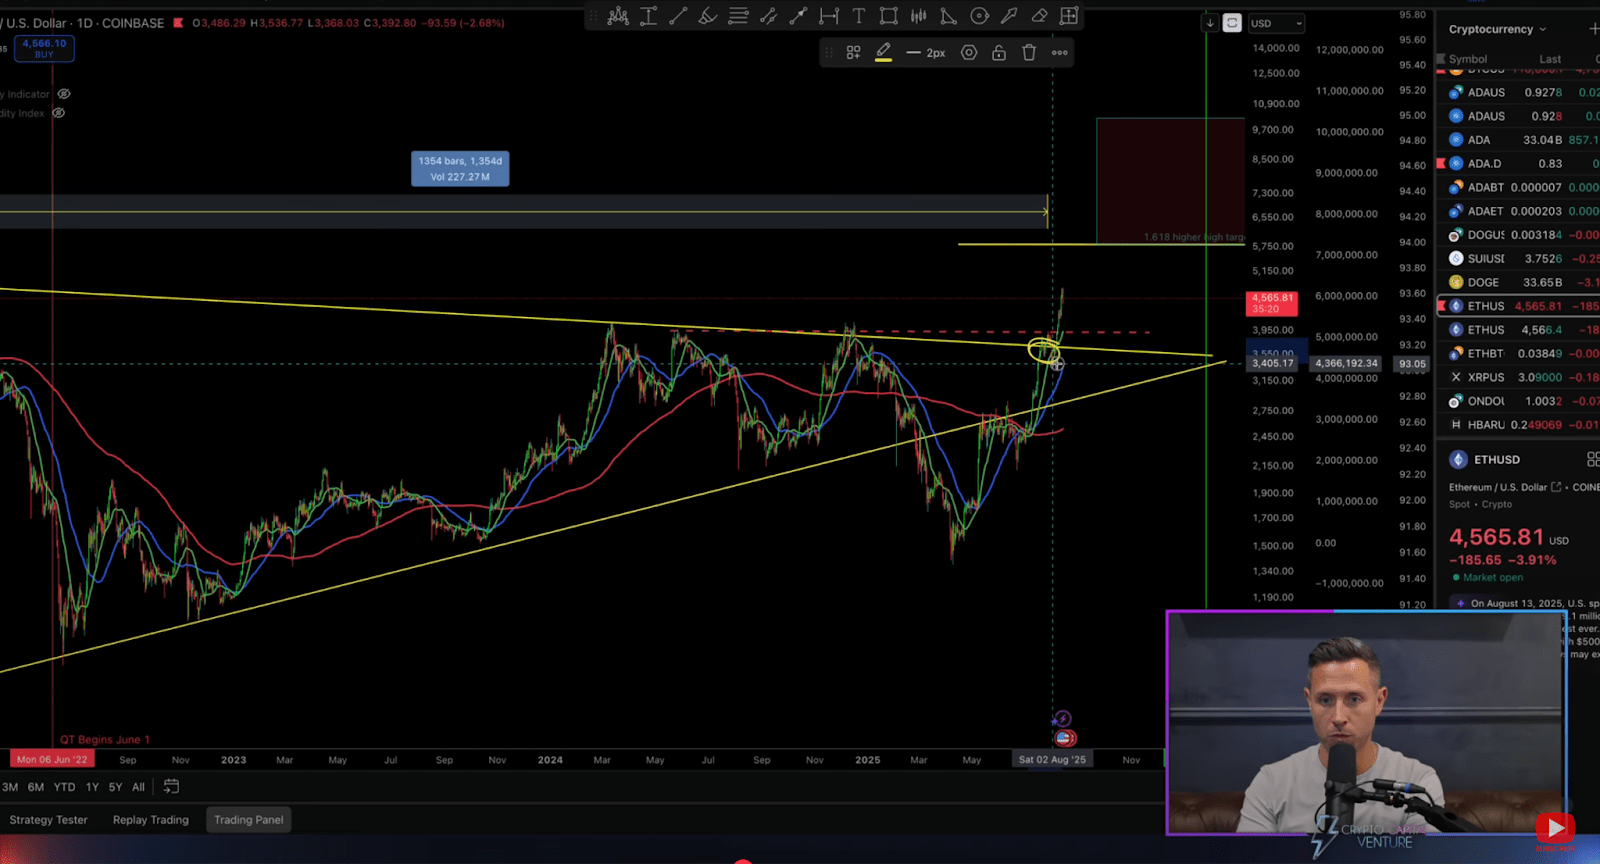1600x864 pixels.
Task: Lock the selected drawing
Action: pyautogui.click(x=999, y=53)
